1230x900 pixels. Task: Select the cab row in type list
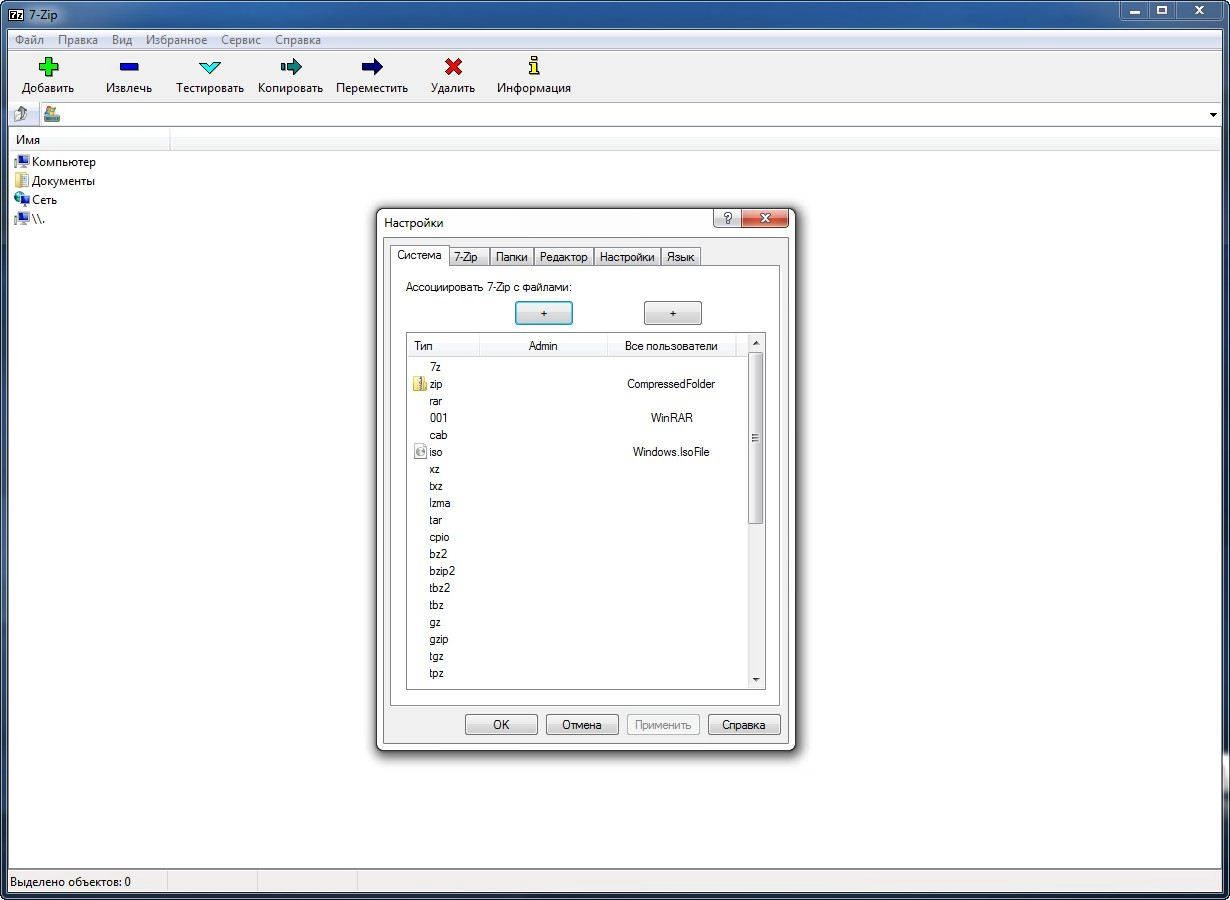click(578, 435)
